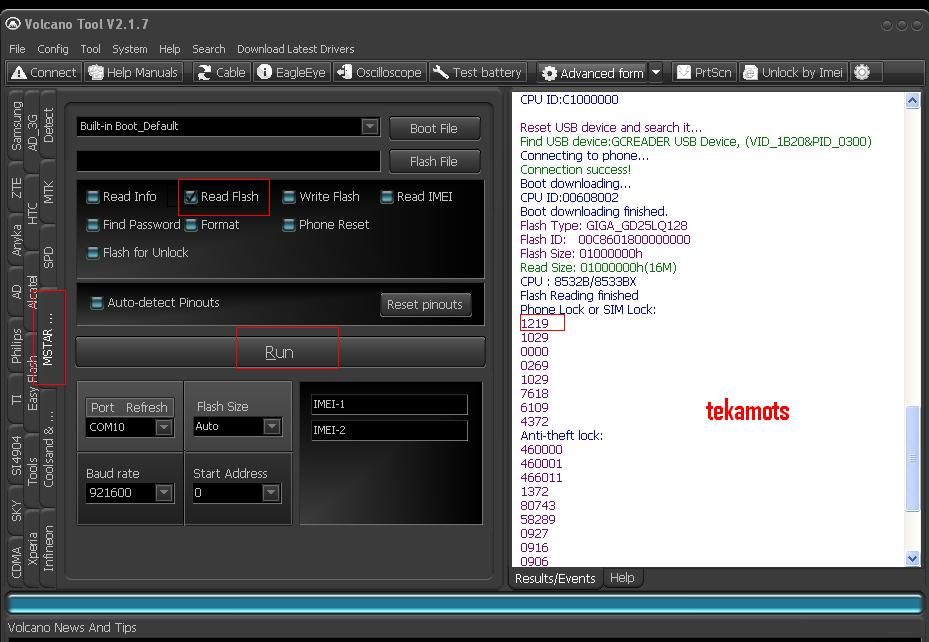Click the IMEI-1 input field
The height and width of the screenshot is (642, 929).
388,404
